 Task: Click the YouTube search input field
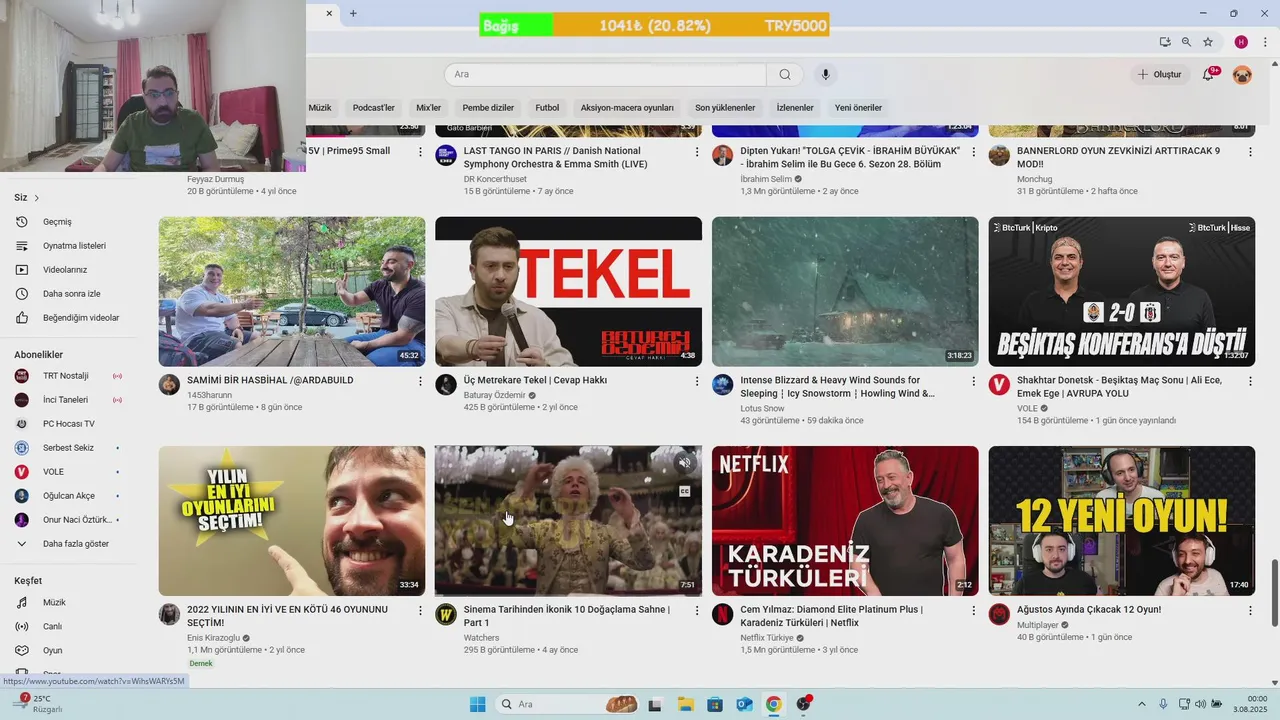(x=605, y=74)
